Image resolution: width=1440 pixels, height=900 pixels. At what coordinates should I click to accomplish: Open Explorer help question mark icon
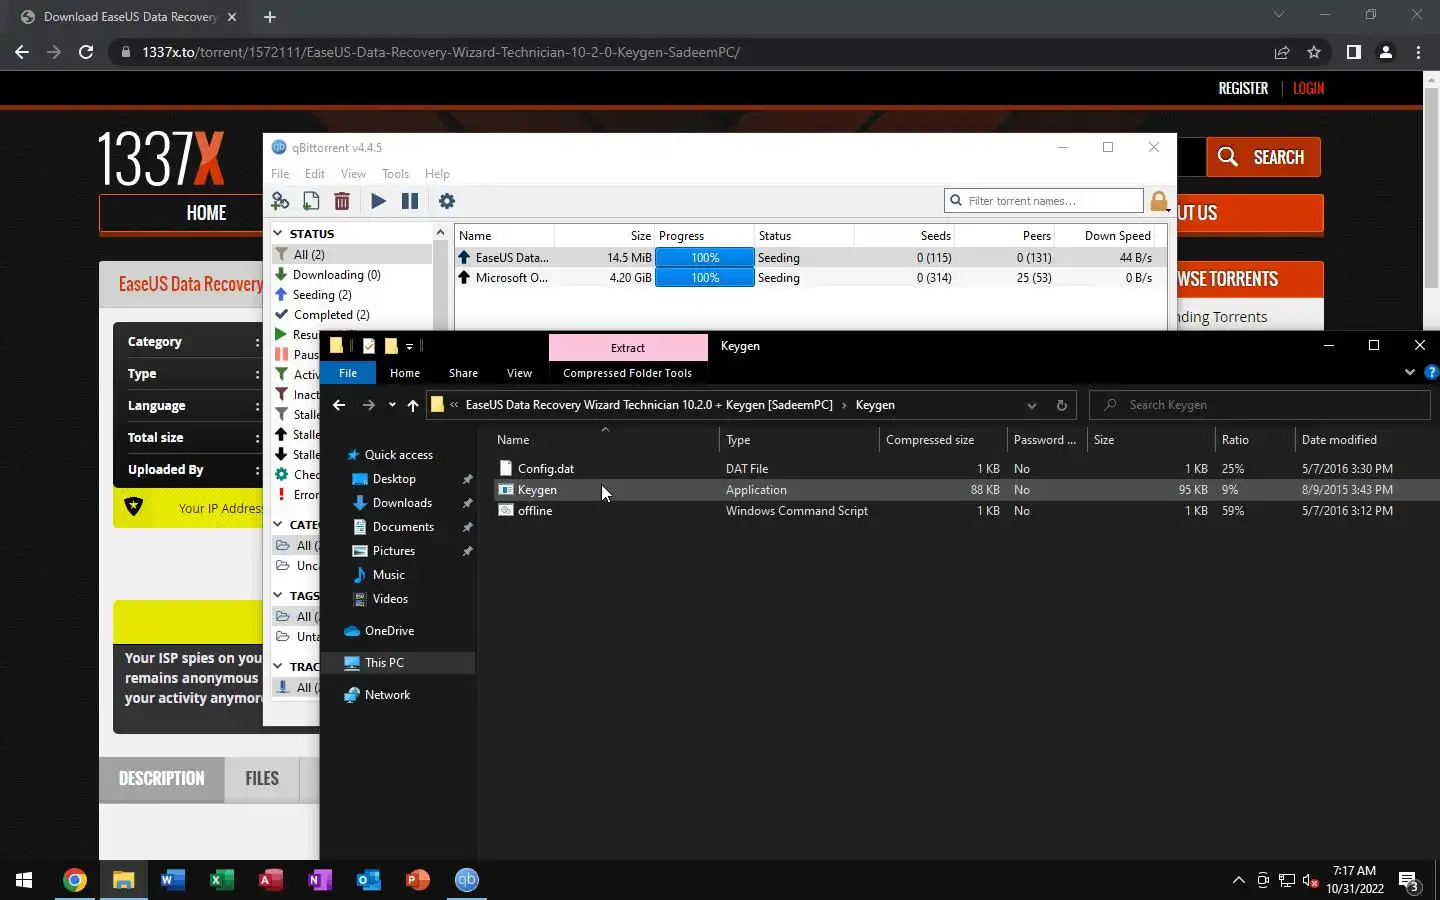1431,372
